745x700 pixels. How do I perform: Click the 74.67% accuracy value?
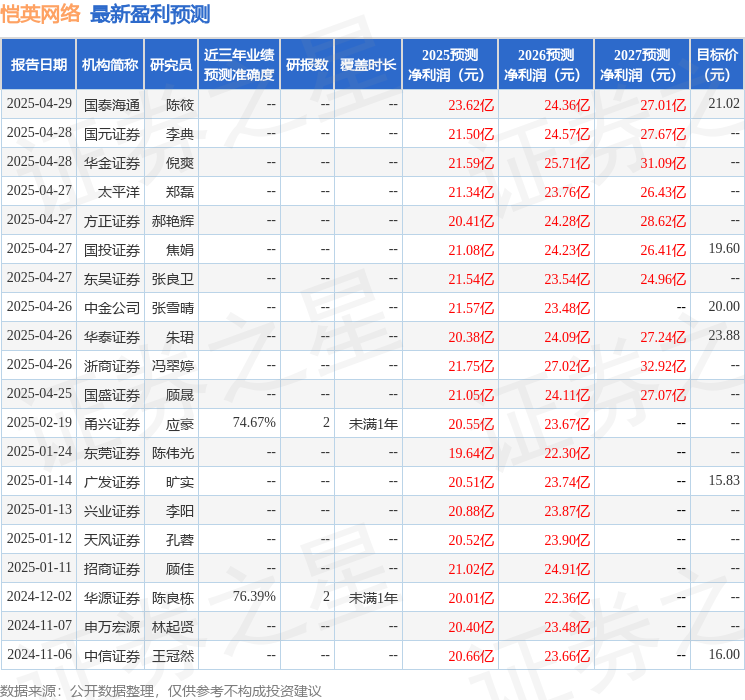[x=254, y=422]
